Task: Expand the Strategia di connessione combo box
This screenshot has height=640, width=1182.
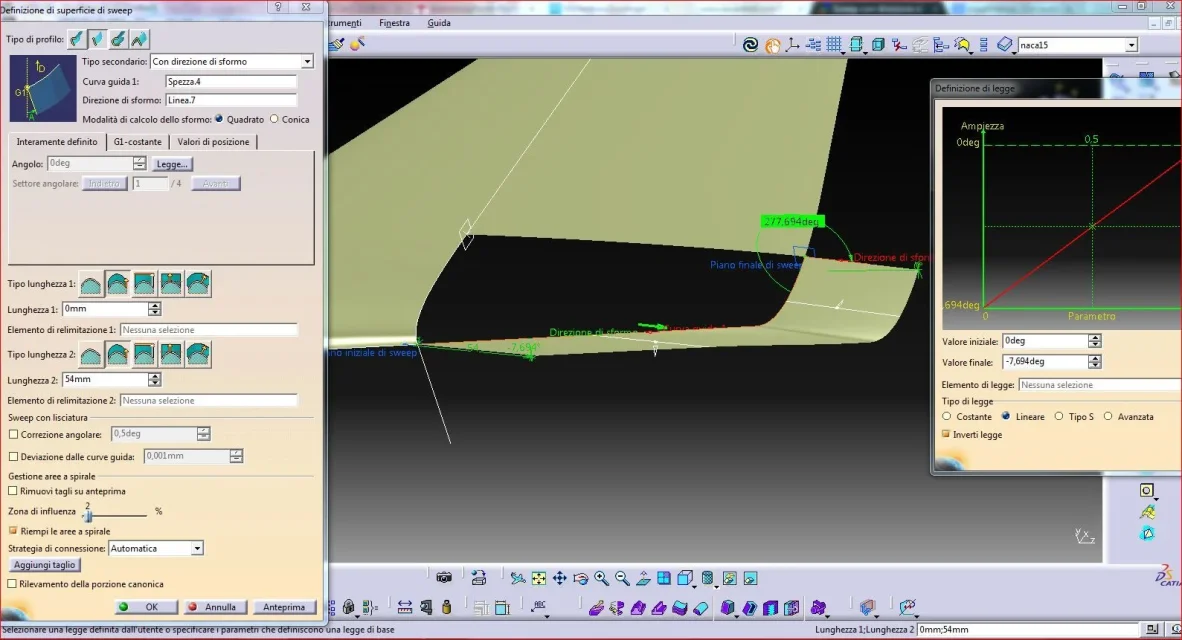Action: (197, 548)
